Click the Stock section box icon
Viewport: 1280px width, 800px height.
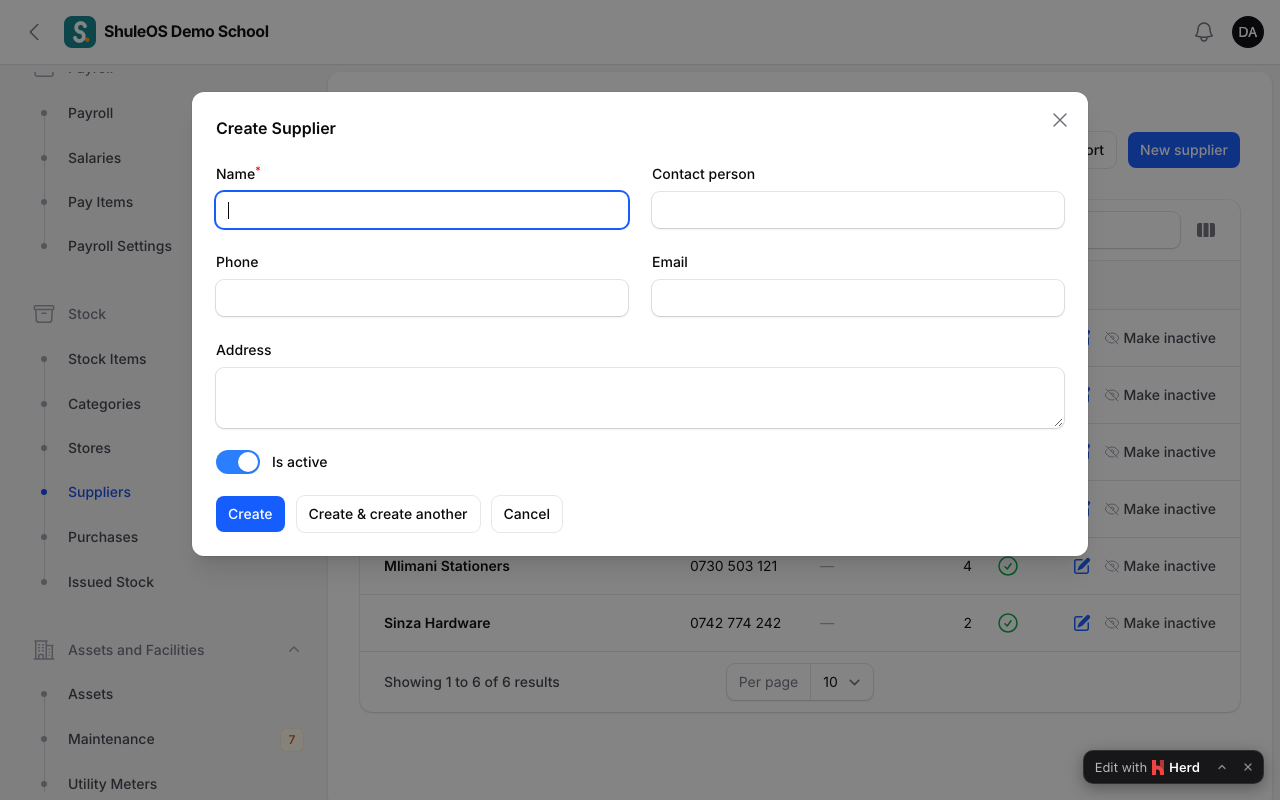click(44, 314)
